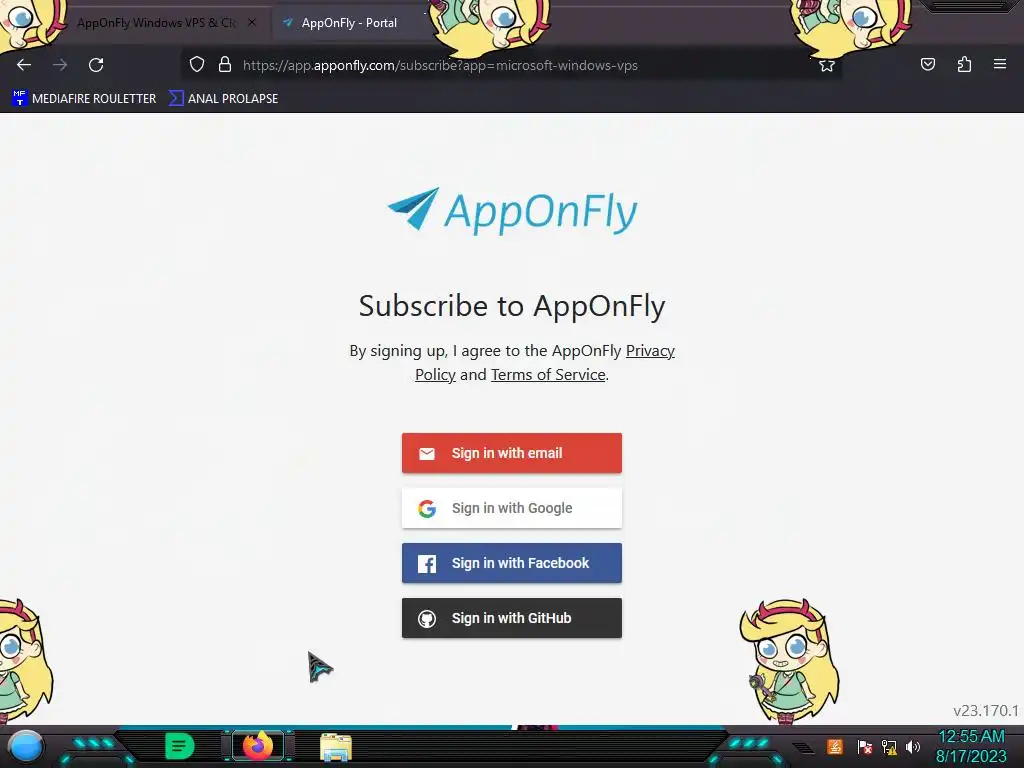The height and width of the screenshot is (768, 1024).
Task: Reload the page with the refresh icon
Action: point(96,65)
